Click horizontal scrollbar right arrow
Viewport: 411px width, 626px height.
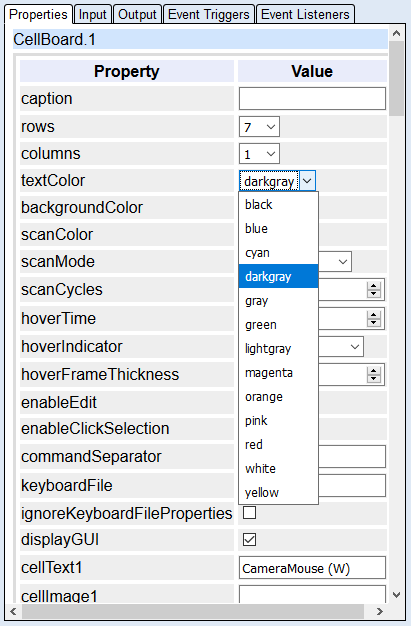point(379,611)
